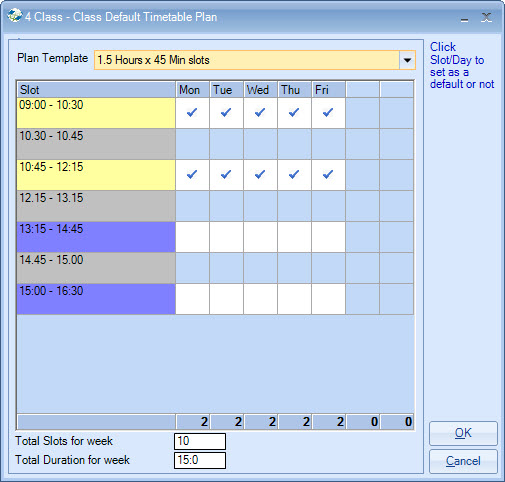This screenshot has width=505, height=482.
Task: Toggle Tuesday 10:45 - 12:15 checkmark
Action: pos(226,175)
